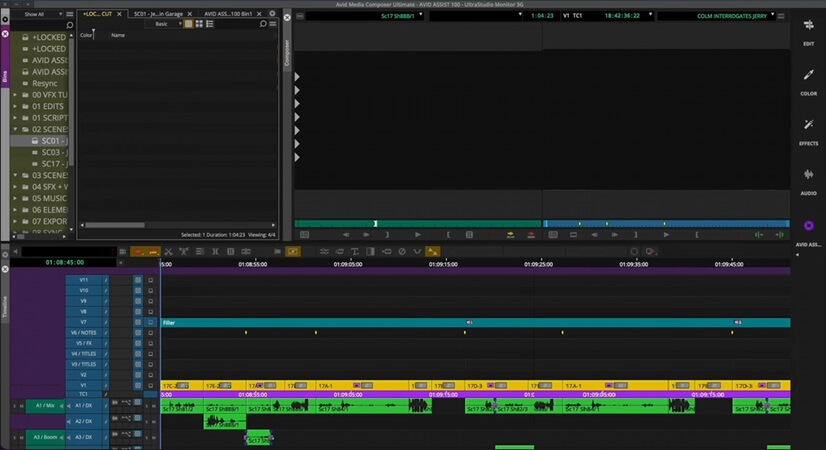
Task: Switch to the SC01 - Je...in Garage tab
Action: pos(158,14)
